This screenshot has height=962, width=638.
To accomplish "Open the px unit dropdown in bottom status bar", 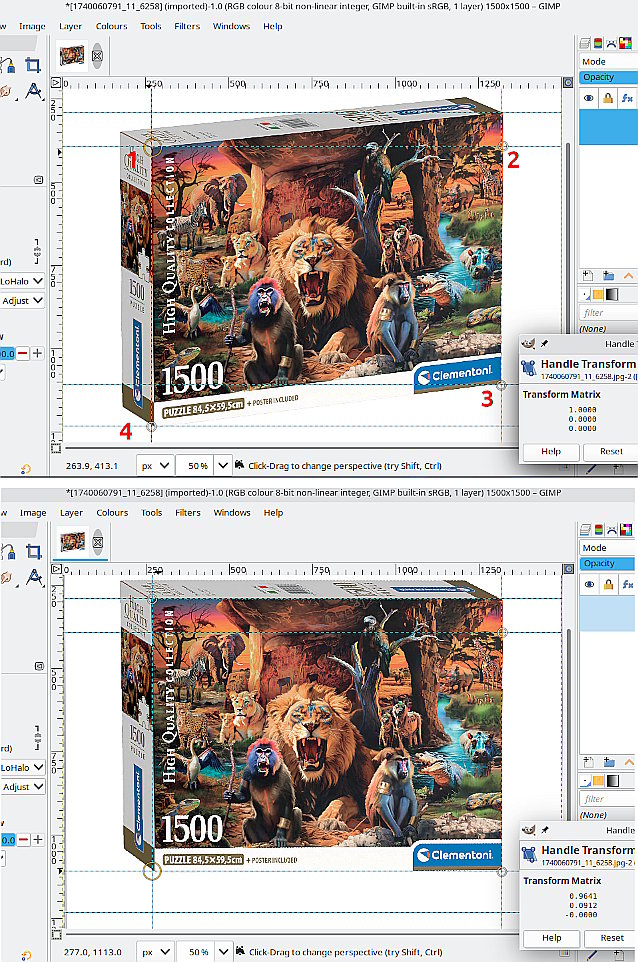I will coord(155,952).
